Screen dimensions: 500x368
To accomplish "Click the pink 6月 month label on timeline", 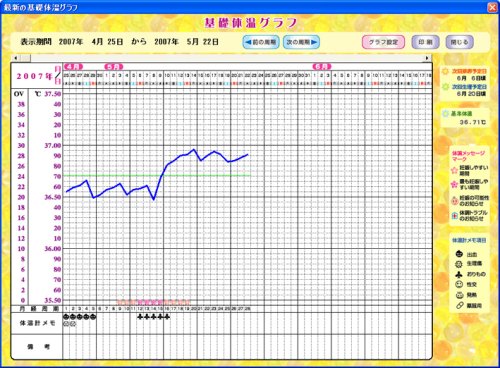I will (x=322, y=66).
